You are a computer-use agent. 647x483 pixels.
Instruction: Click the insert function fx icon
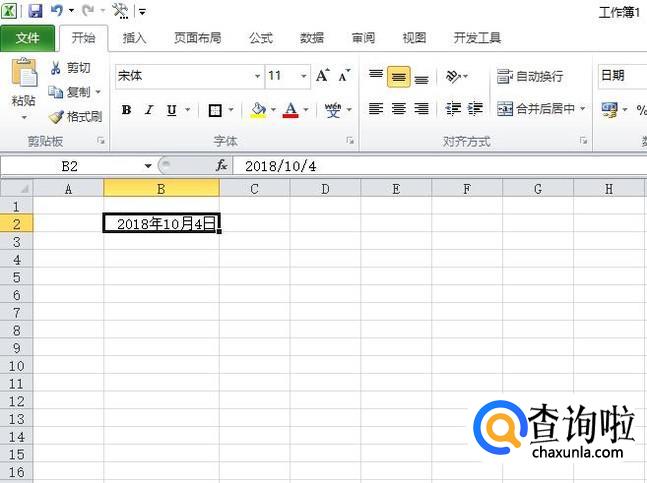click(222, 166)
